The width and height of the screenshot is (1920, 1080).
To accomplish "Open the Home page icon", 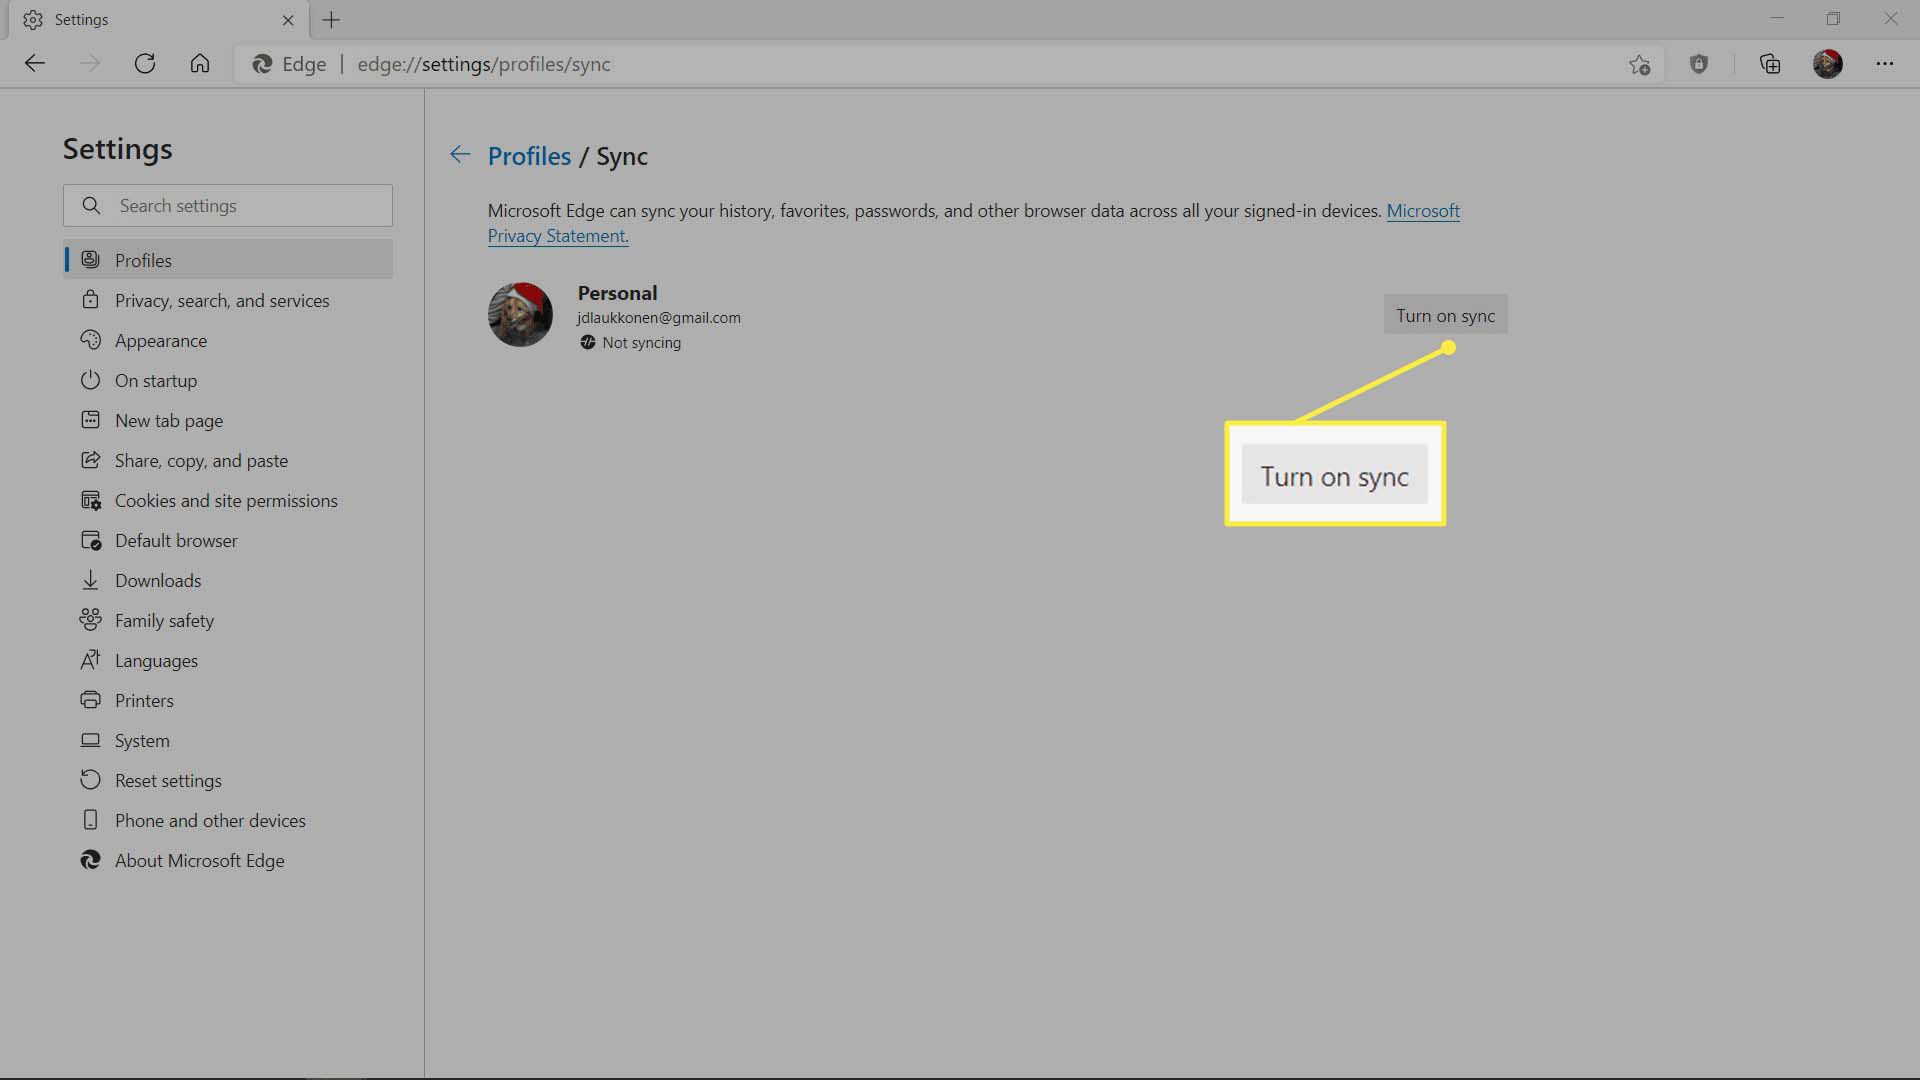I will 200,64.
